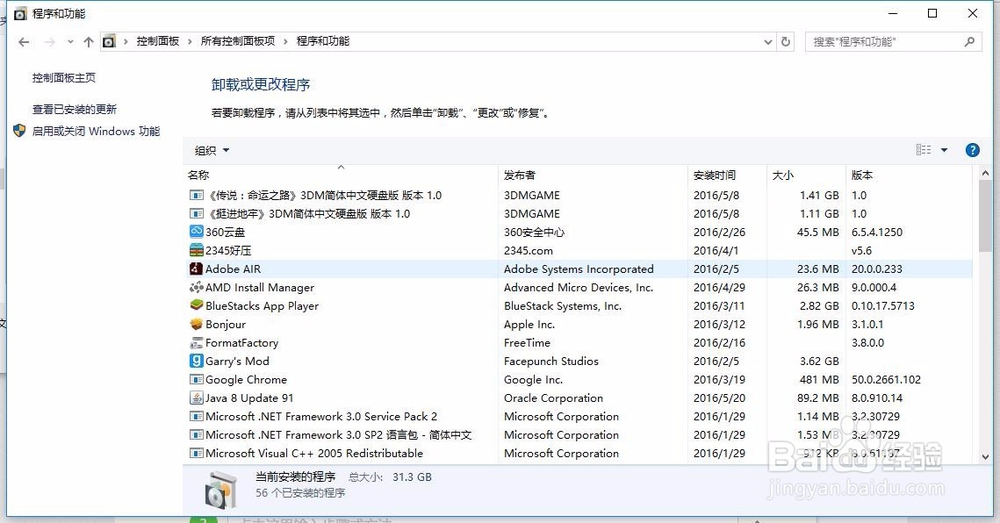Select the Adobe AIR program name

233,269
